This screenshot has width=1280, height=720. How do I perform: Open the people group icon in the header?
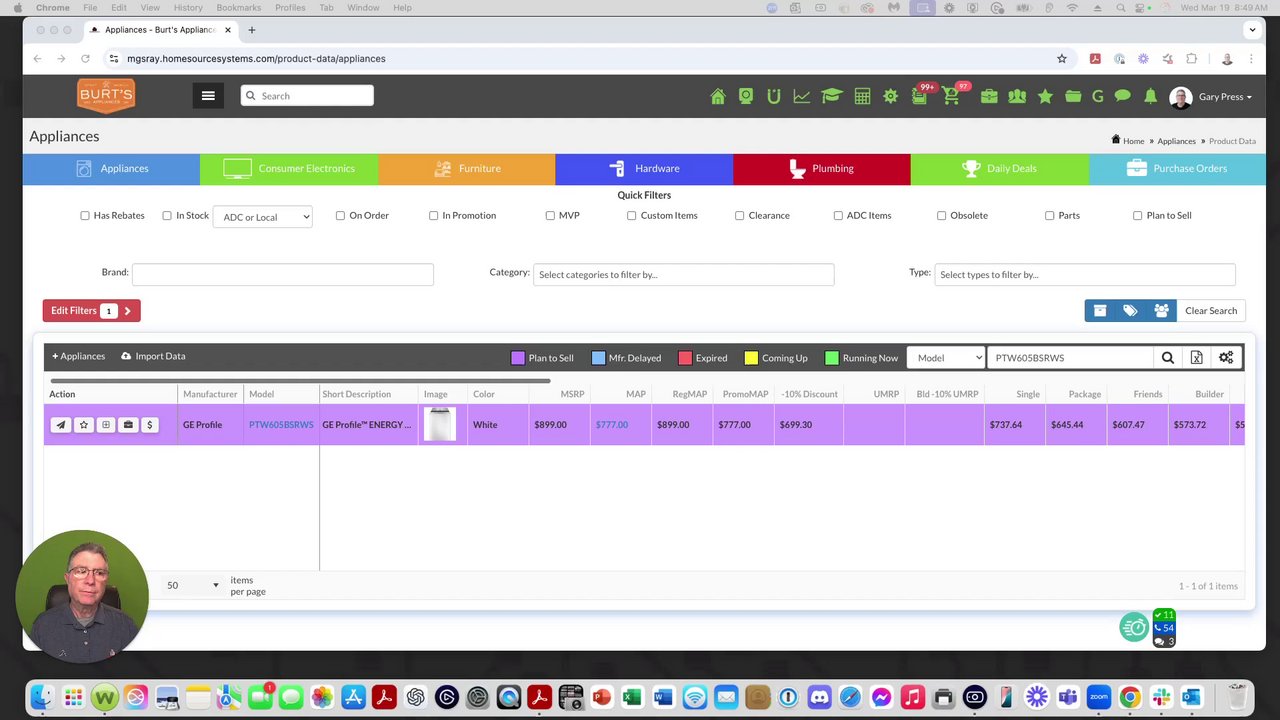1017,96
